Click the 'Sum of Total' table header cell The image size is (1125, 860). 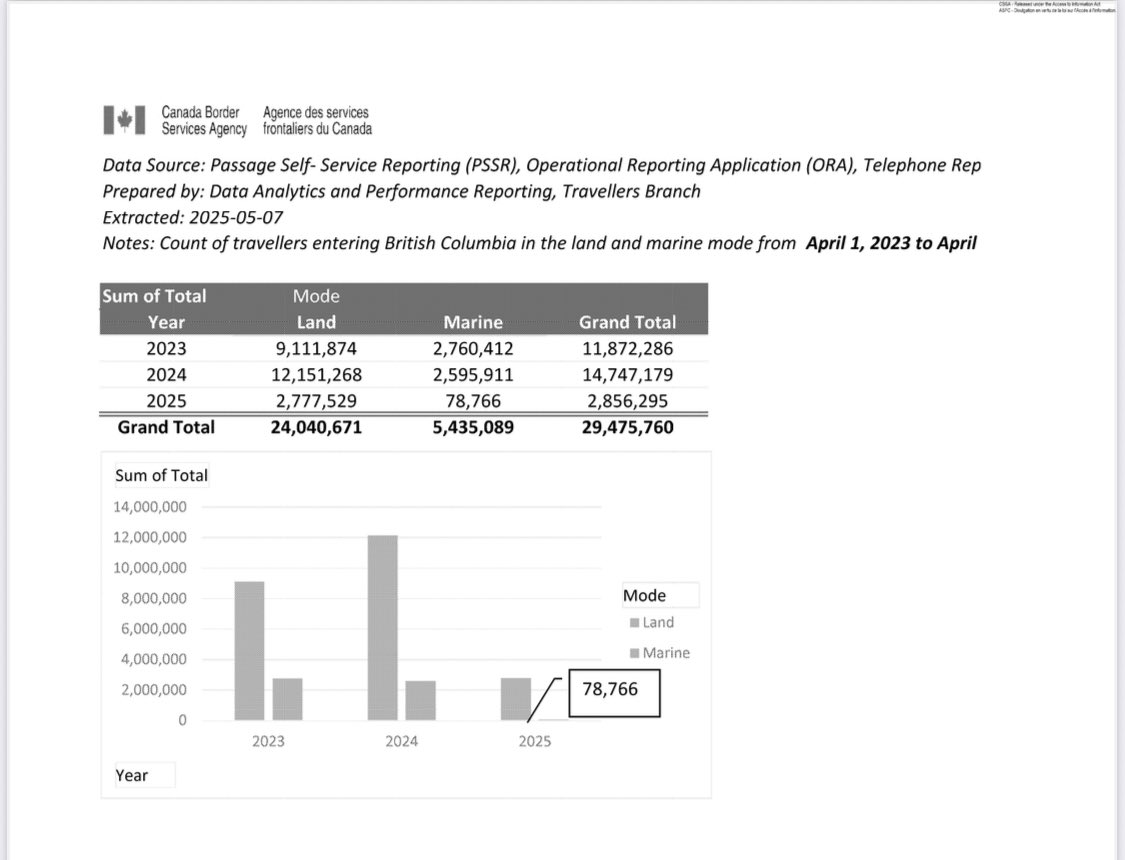click(154, 296)
